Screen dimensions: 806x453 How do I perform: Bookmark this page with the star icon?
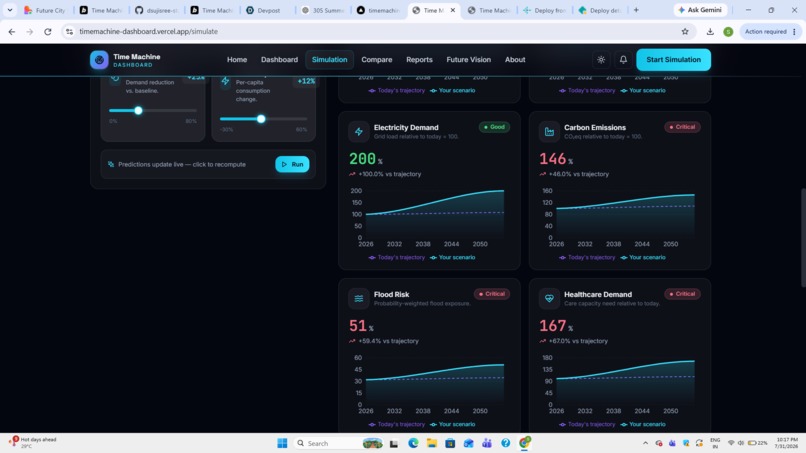(x=685, y=31)
